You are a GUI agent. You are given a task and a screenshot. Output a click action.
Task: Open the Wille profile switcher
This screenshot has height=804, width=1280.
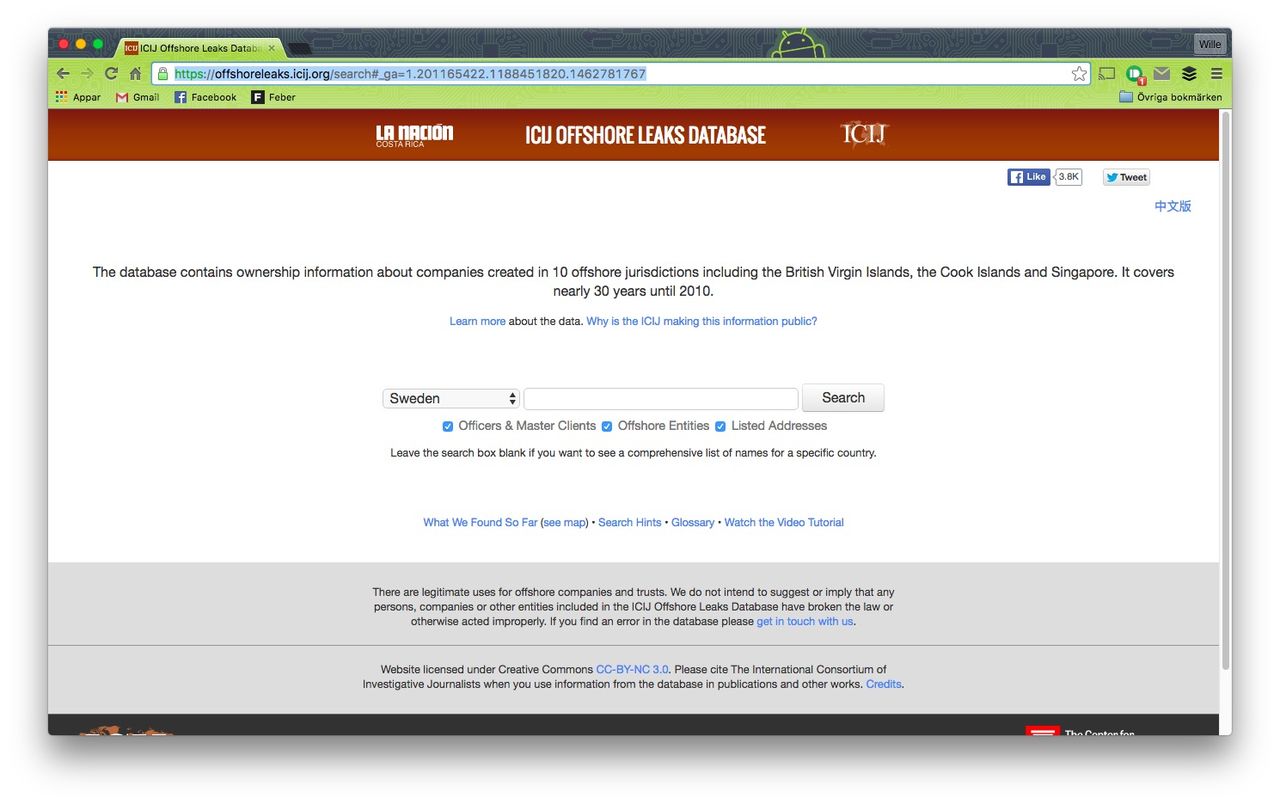point(1210,44)
